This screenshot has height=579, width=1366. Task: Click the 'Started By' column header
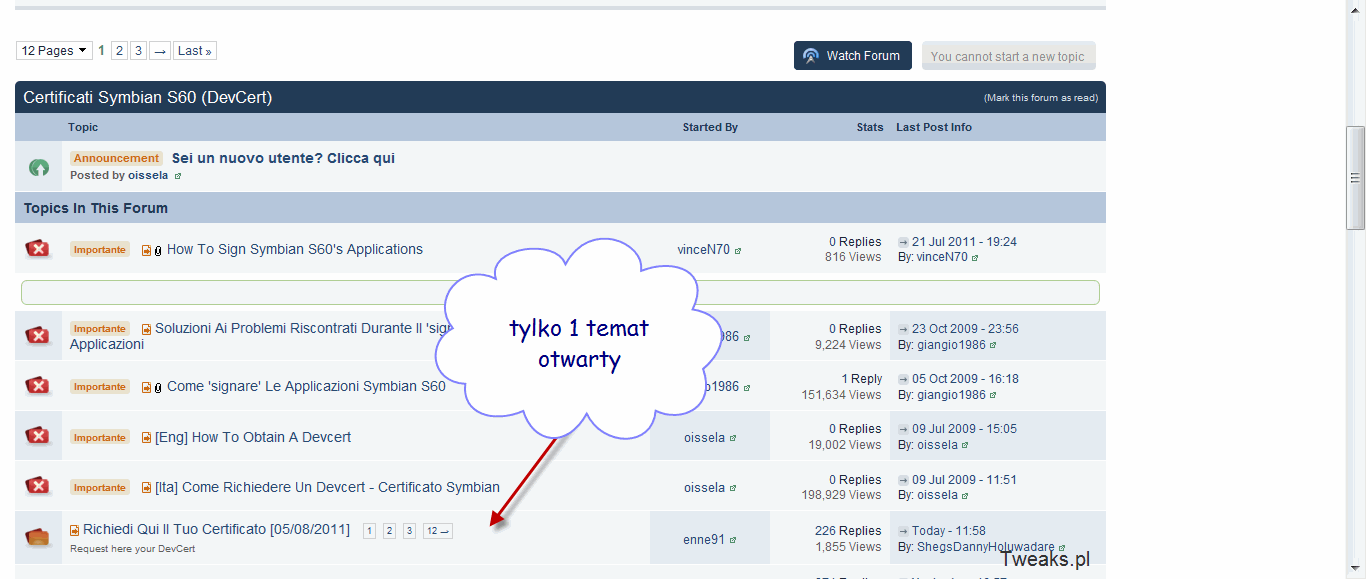[x=710, y=127]
